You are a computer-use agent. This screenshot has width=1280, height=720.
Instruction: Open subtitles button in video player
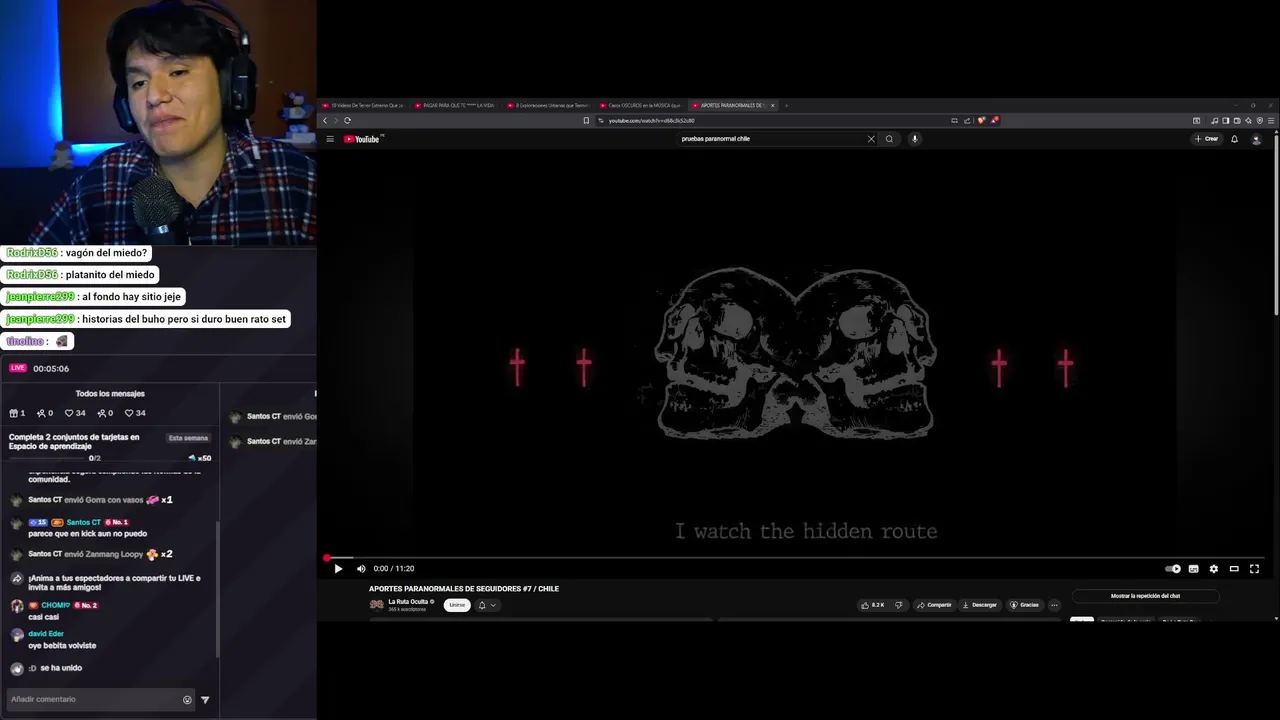1193,569
